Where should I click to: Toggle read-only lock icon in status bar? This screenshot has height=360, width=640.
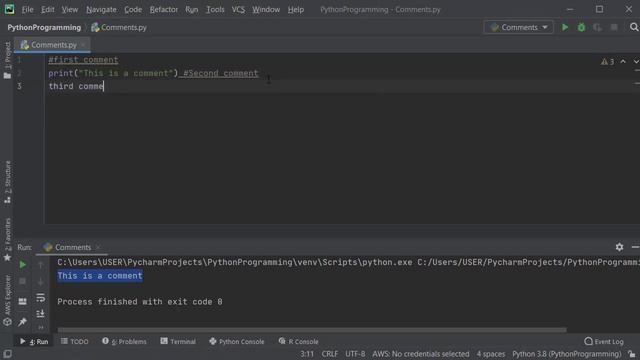tap(632, 354)
